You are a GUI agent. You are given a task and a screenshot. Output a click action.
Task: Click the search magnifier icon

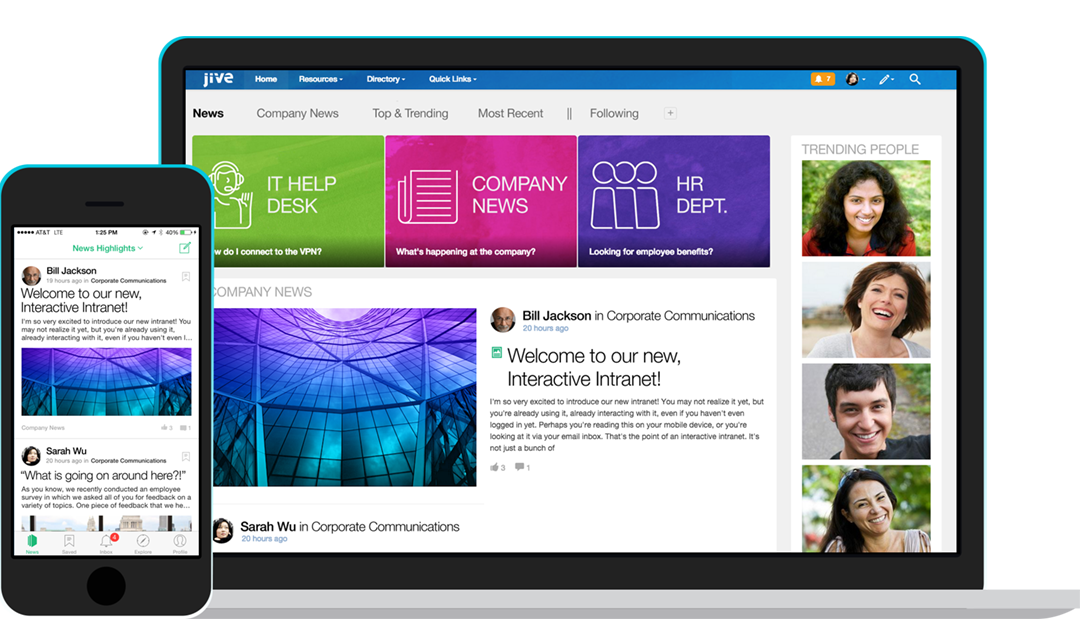click(915, 79)
